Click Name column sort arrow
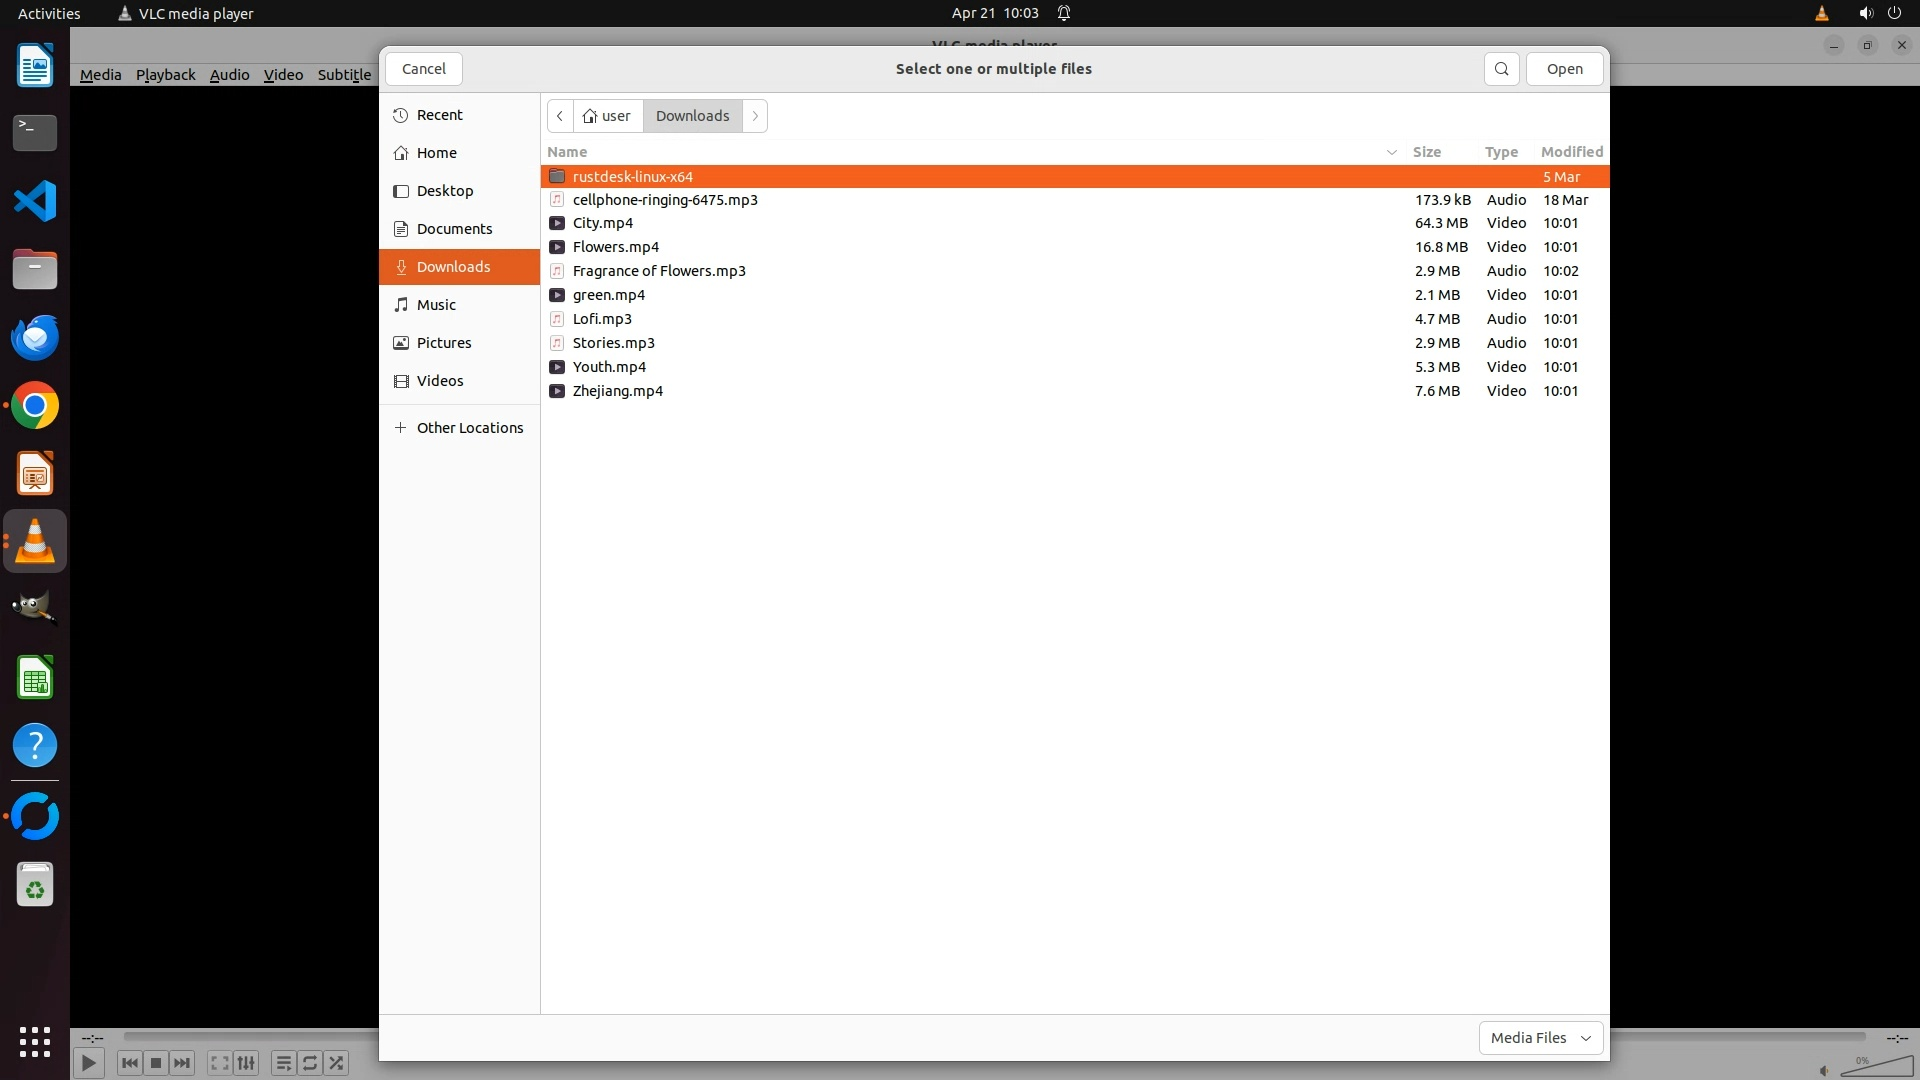 (1391, 152)
